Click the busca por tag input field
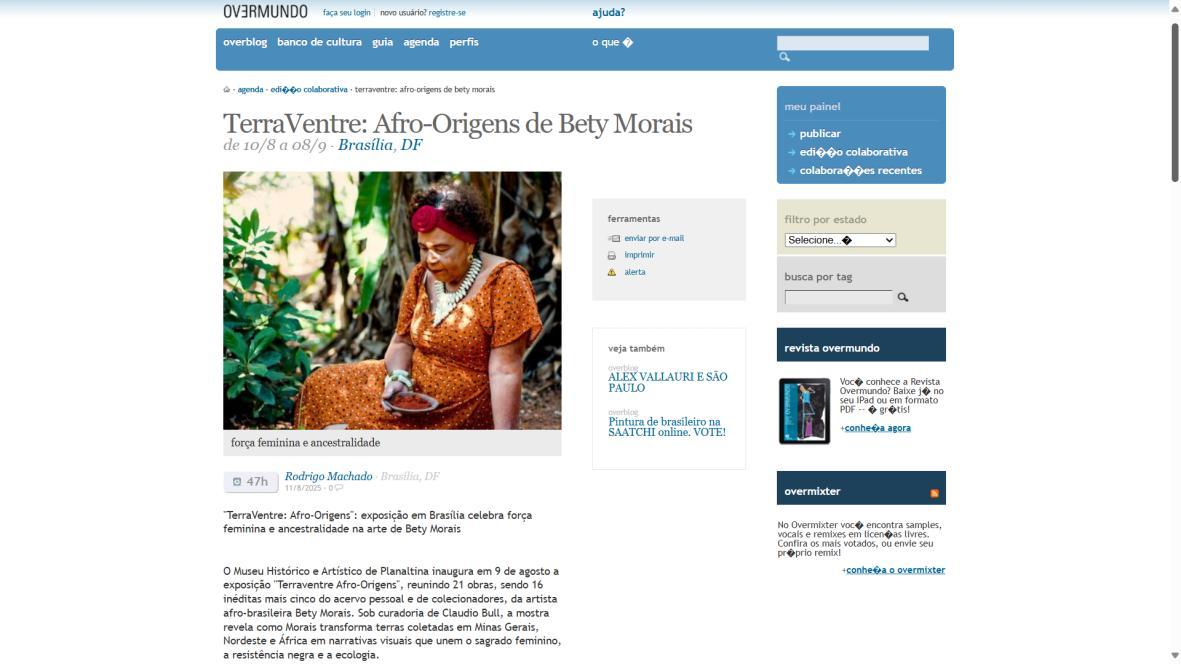The width and height of the screenshot is (1181, 664). click(x=838, y=297)
